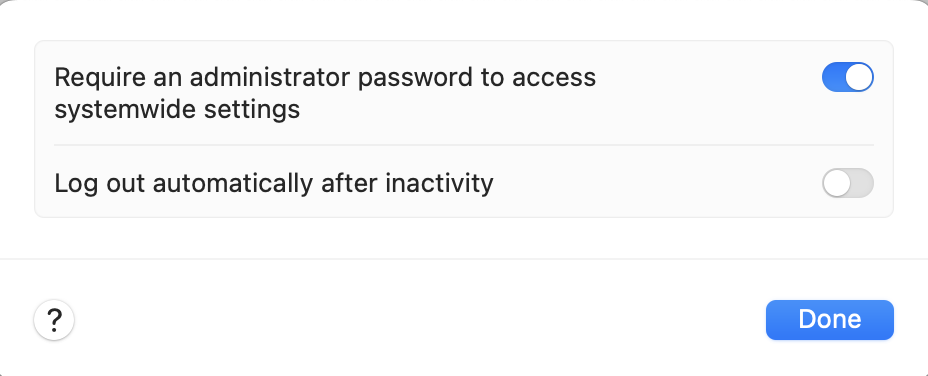Click the white knob of the enabled switch
928x376 pixels.
pyautogui.click(x=859, y=77)
